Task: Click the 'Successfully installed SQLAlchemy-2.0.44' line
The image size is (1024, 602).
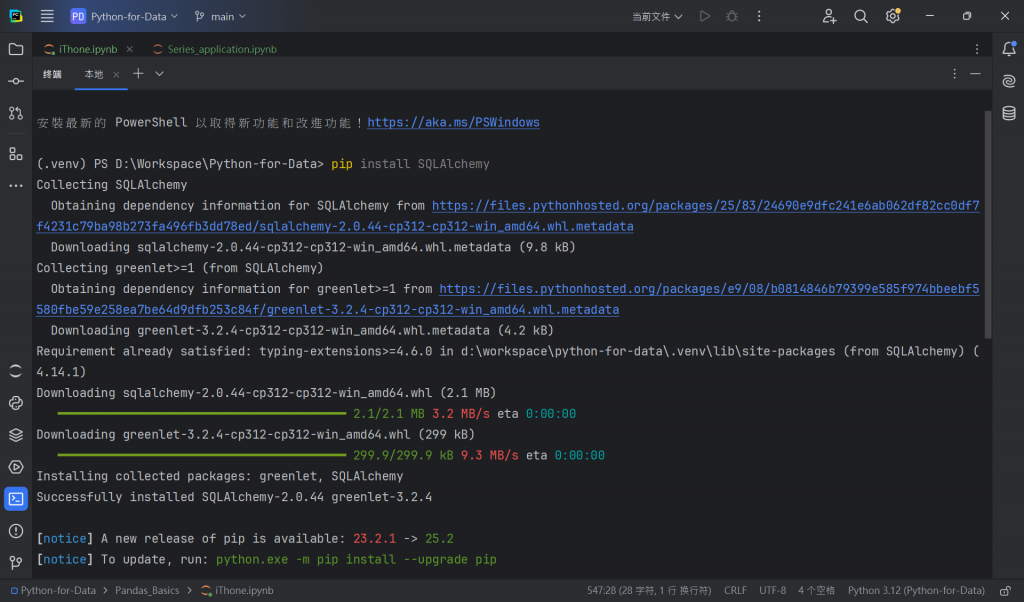Action: click(x=234, y=497)
